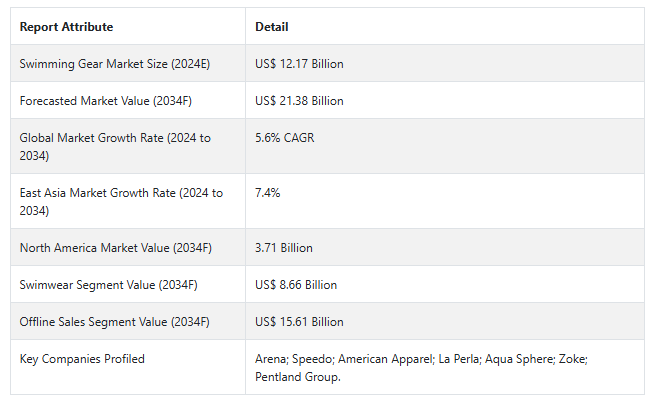The image size is (654, 397).
Task: Select the North America Market Value (2034F) cell
Action: tap(128, 247)
